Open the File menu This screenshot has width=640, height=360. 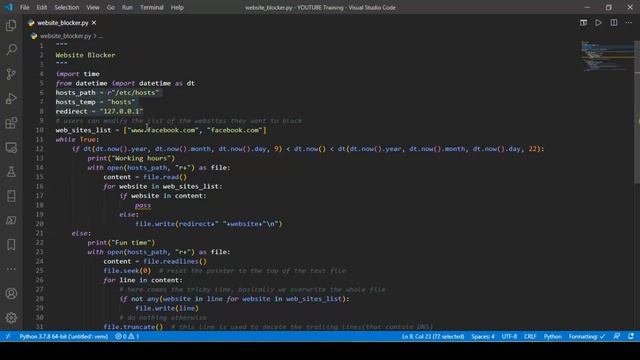point(24,7)
